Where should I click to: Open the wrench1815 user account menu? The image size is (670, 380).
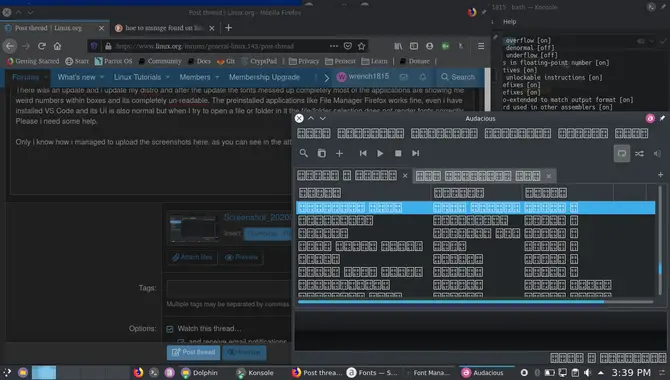coord(363,77)
